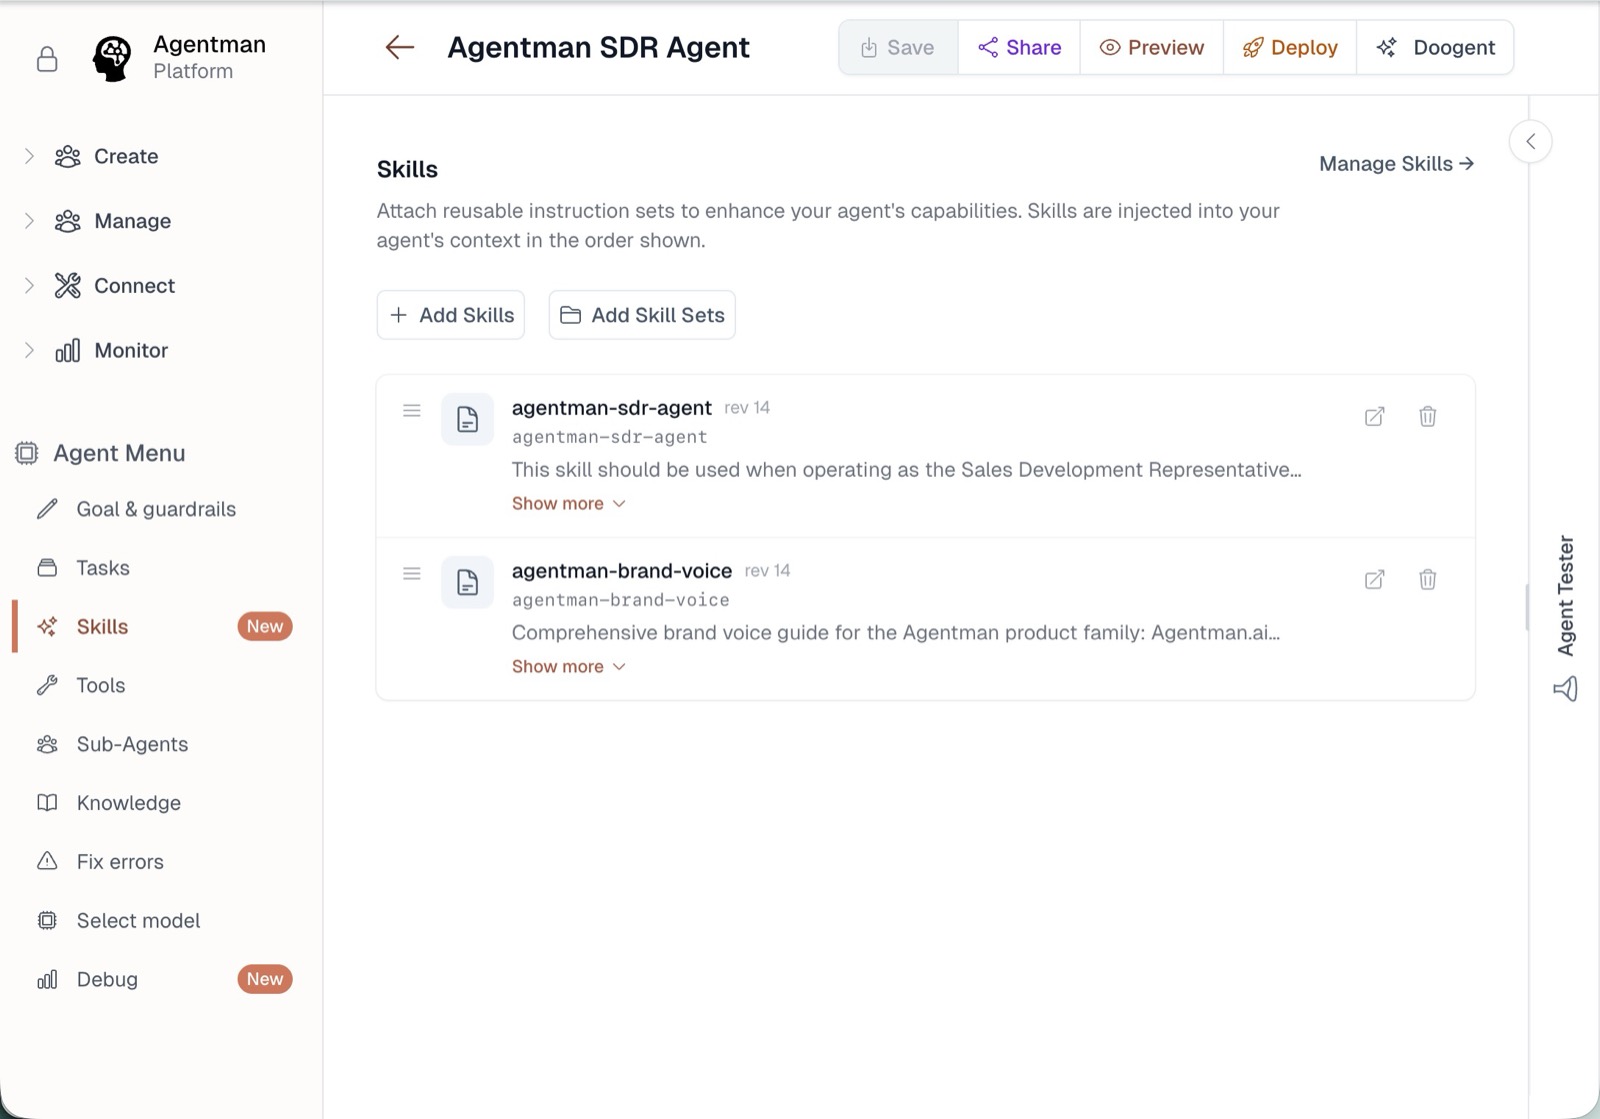Click the Add Skill Sets button
This screenshot has height=1119, width=1600.
(x=642, y=315)
